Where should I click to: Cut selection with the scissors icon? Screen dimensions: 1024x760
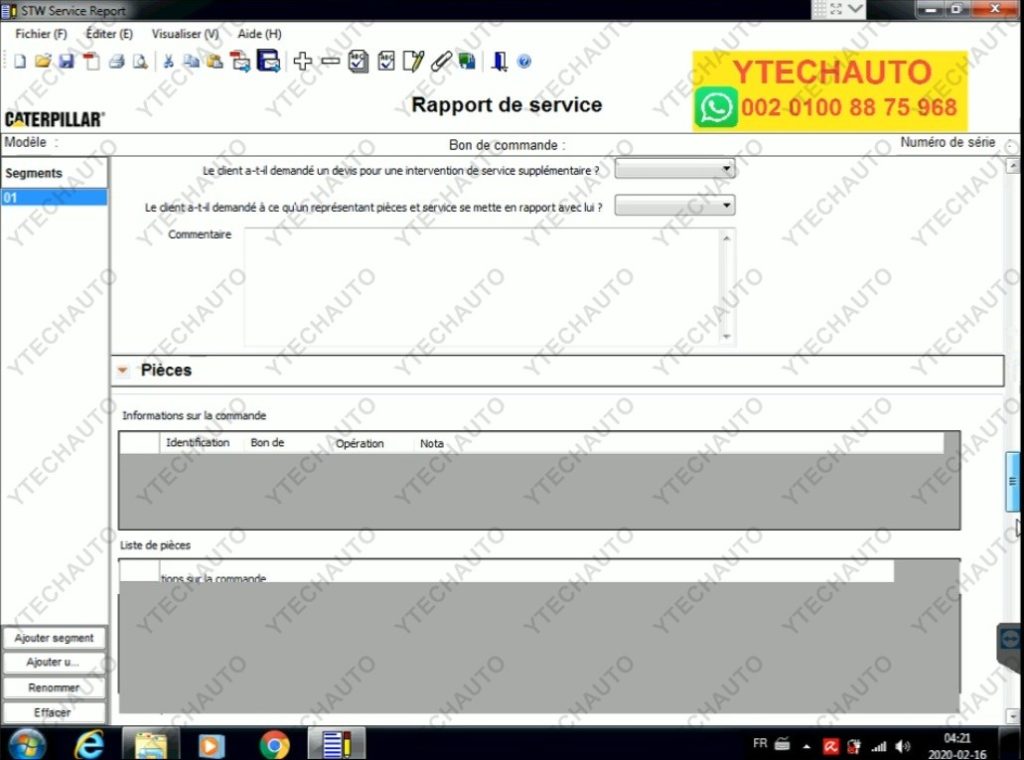point(168,61)
